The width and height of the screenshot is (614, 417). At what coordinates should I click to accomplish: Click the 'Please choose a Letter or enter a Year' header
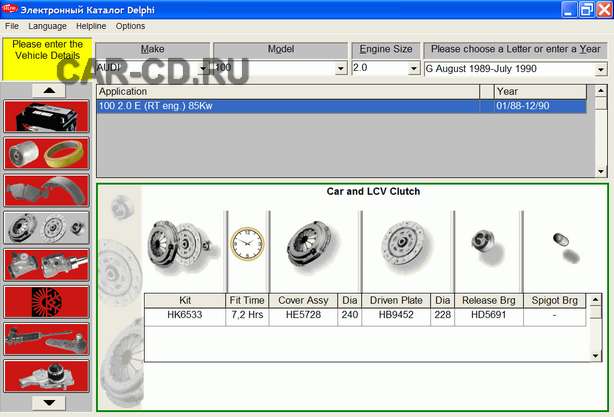point(515,50)
